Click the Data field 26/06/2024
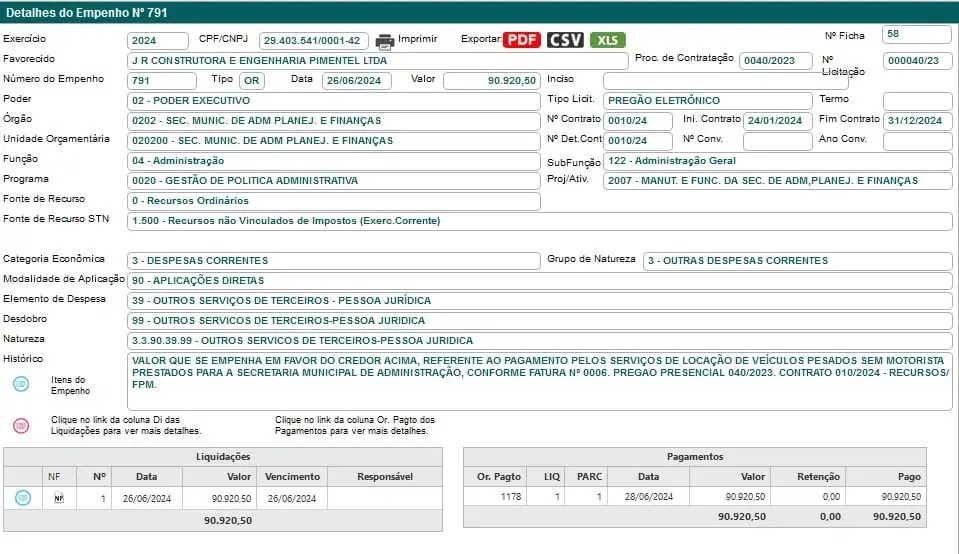Viewport: 959px width, 554px height. click(357, 81)
